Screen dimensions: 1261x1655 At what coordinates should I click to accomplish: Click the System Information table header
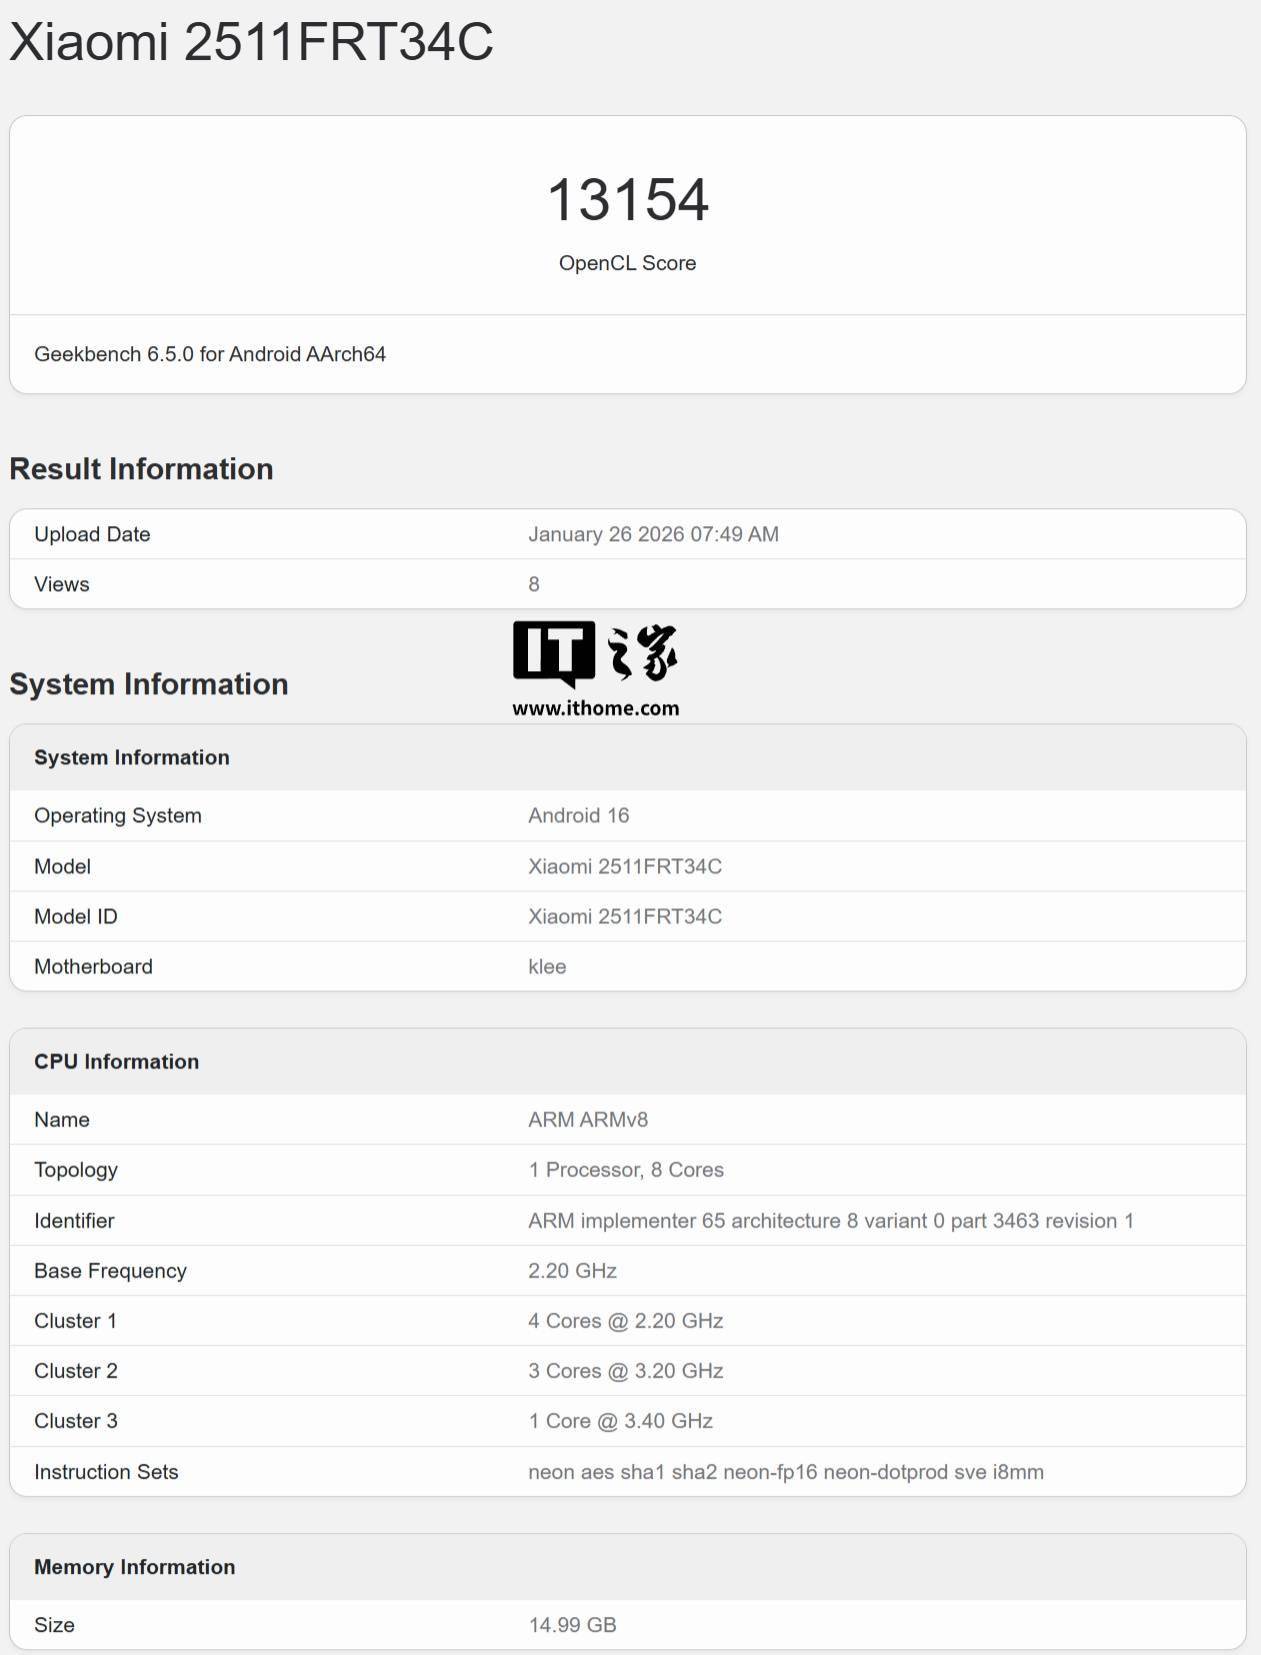[132, 757]
